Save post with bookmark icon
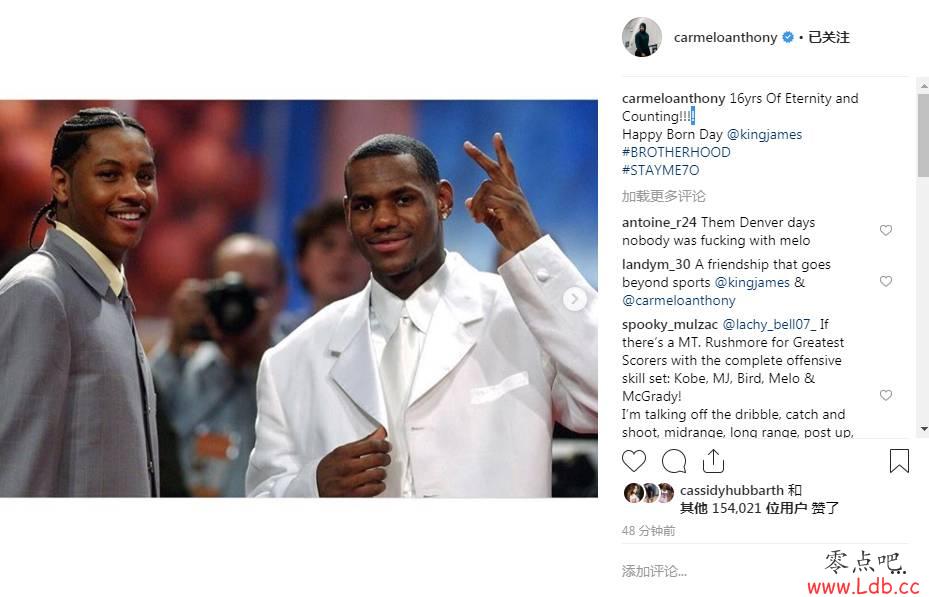The width and height of the screenshot is (929, 597). pos(899,461)
